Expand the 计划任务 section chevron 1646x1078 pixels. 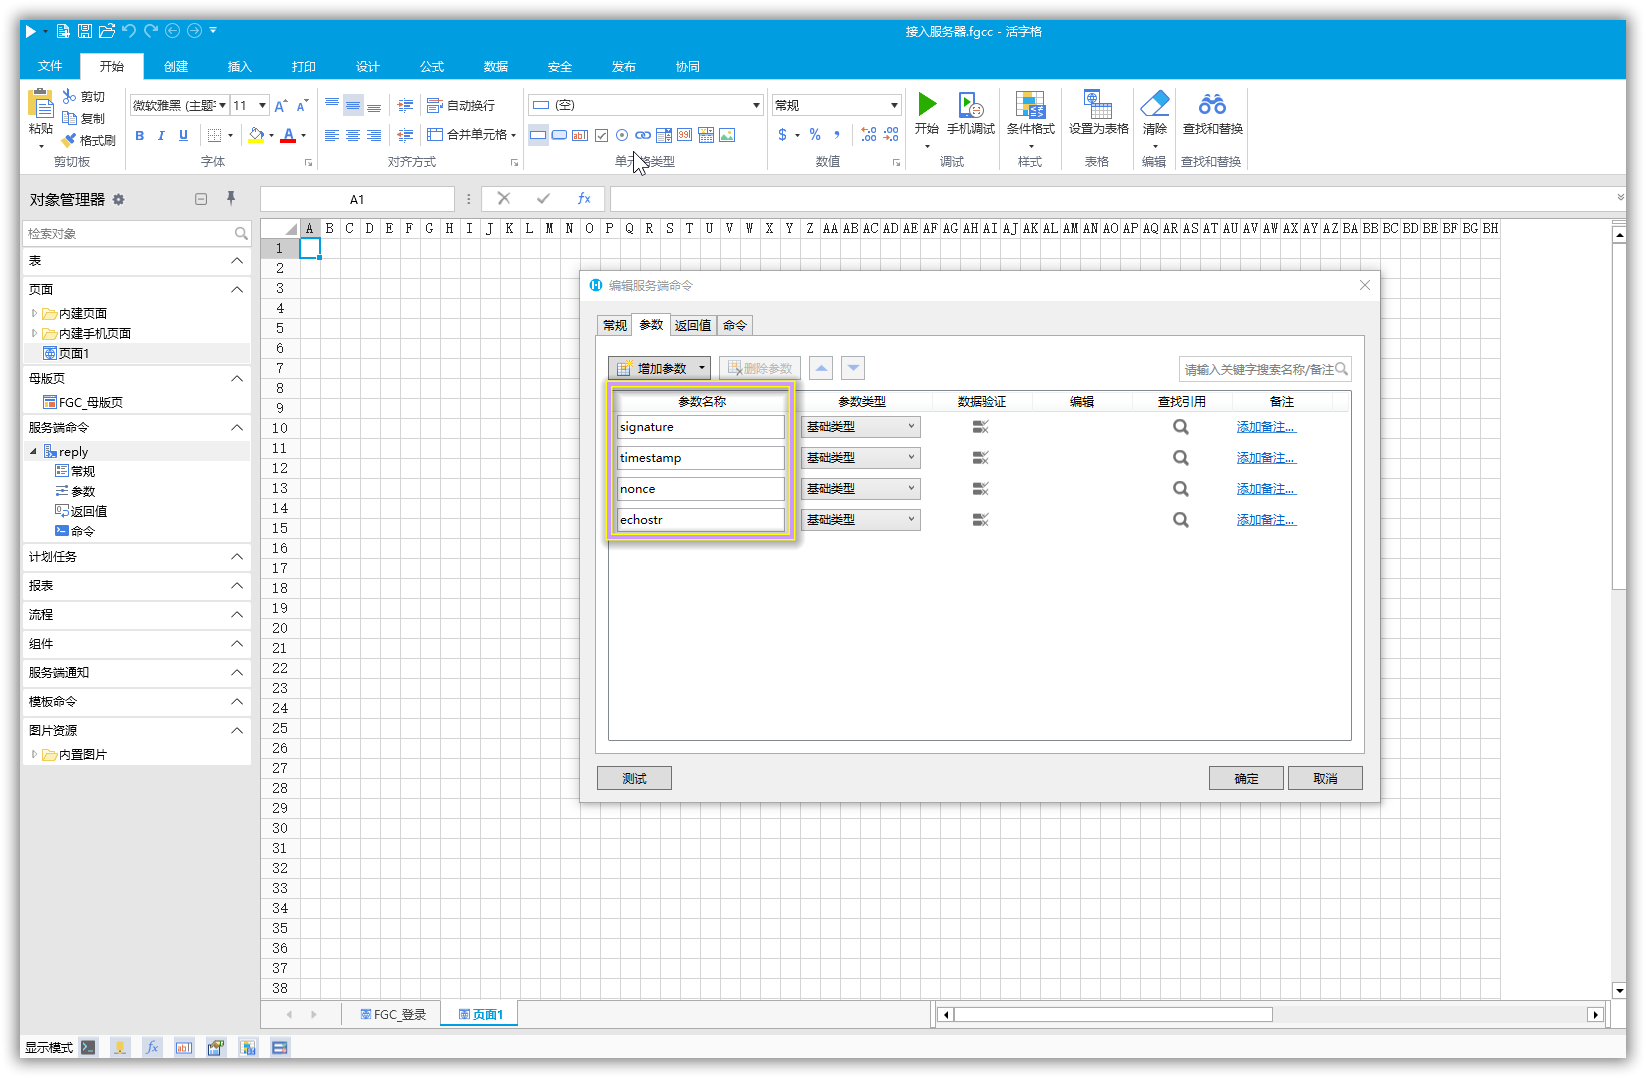click(x=237, y=557)
